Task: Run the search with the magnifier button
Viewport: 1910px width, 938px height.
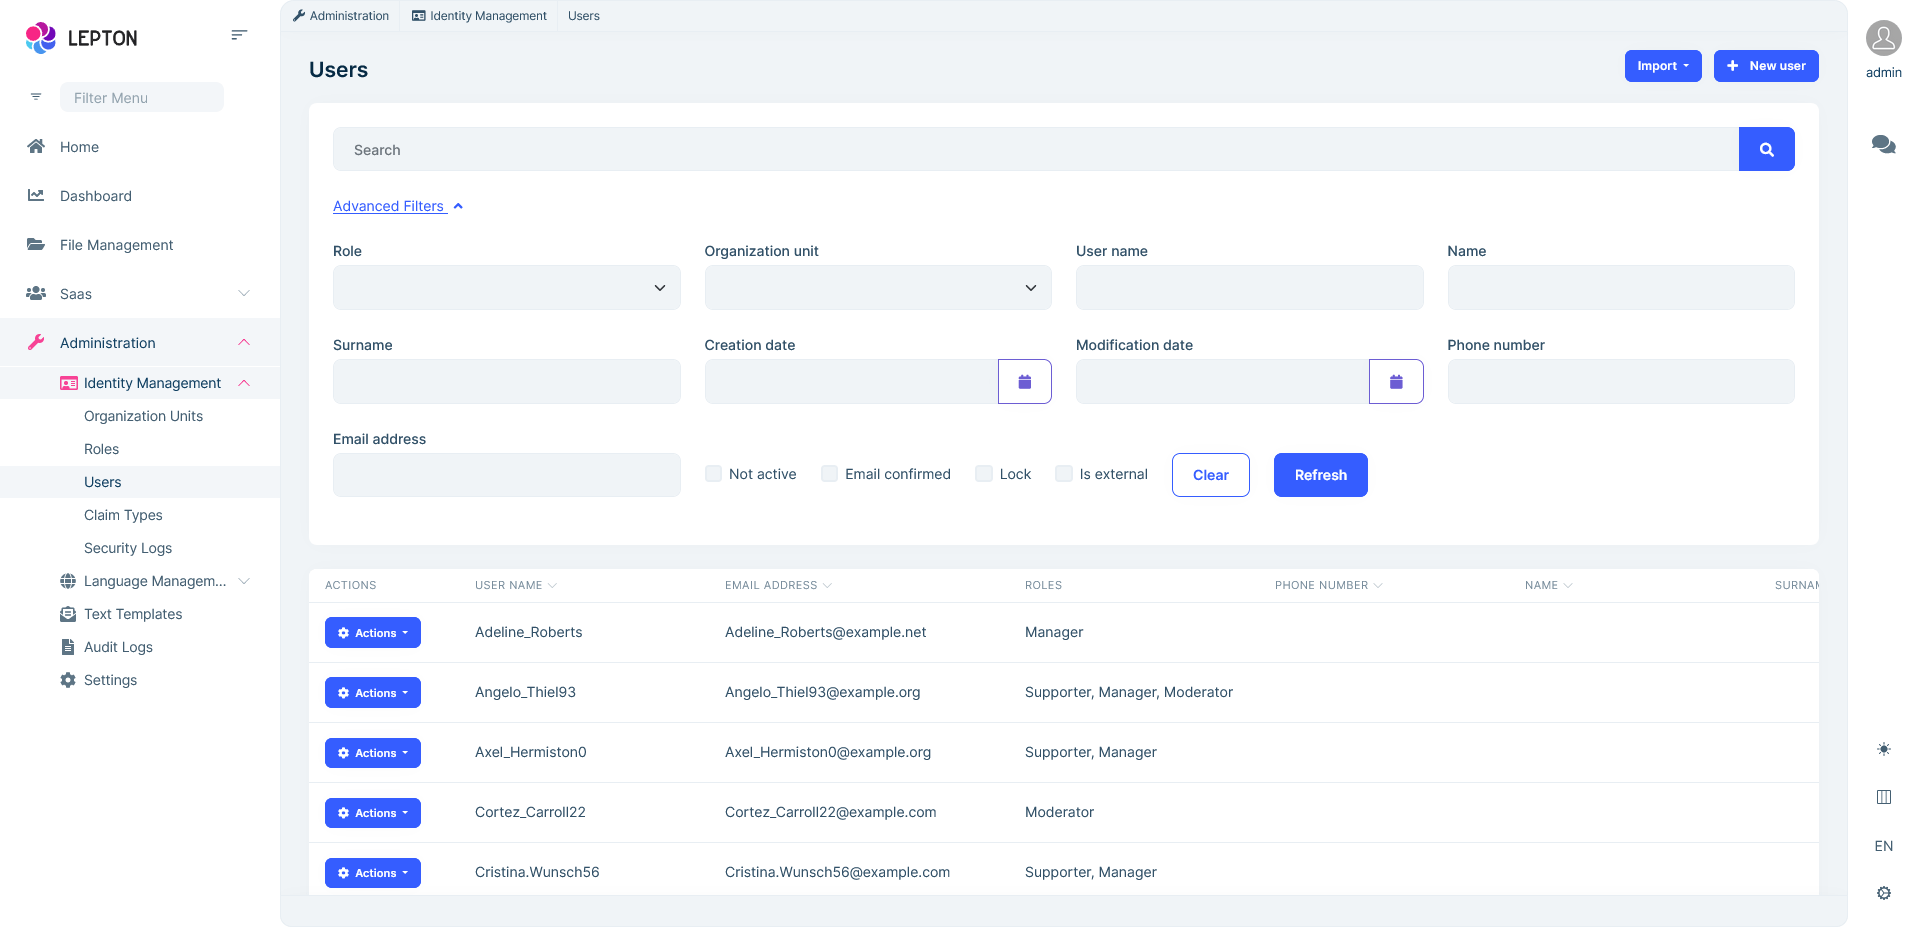Action: pyautogui.click(x=1766, y=148)
